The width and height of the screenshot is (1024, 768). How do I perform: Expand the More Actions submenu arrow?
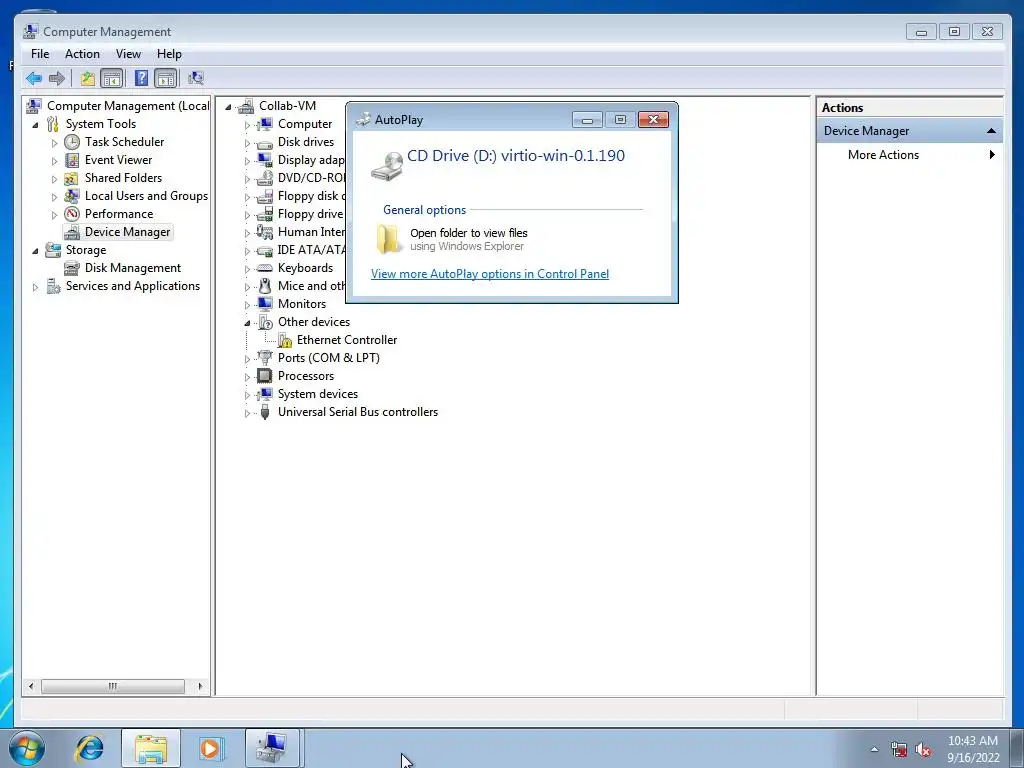[992, 155]
